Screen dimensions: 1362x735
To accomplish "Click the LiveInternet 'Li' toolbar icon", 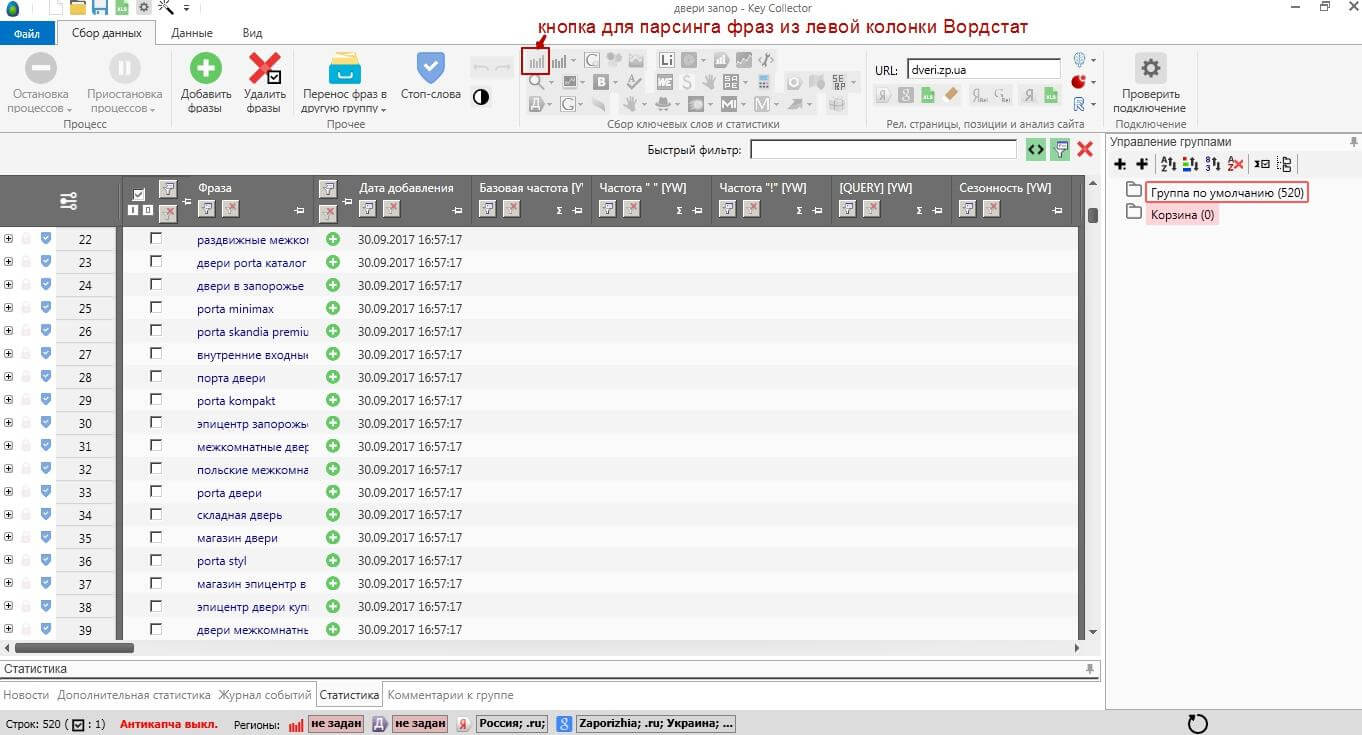I will click(667, 60).
